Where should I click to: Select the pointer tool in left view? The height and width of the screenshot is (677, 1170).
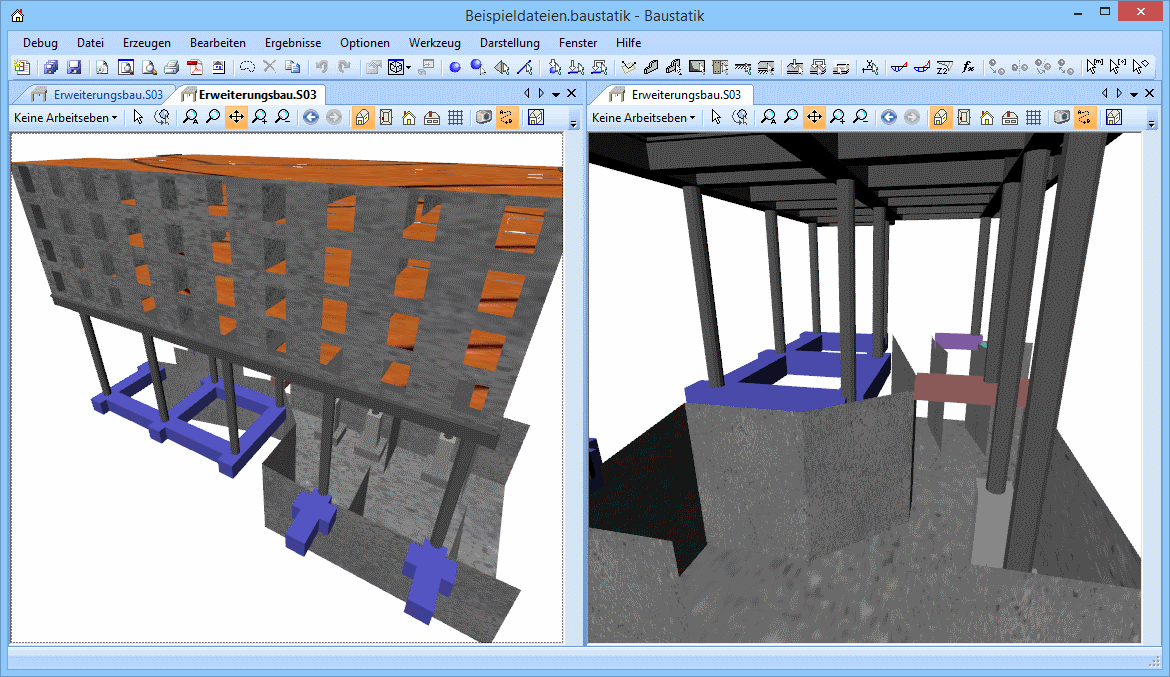pos(138,118)
